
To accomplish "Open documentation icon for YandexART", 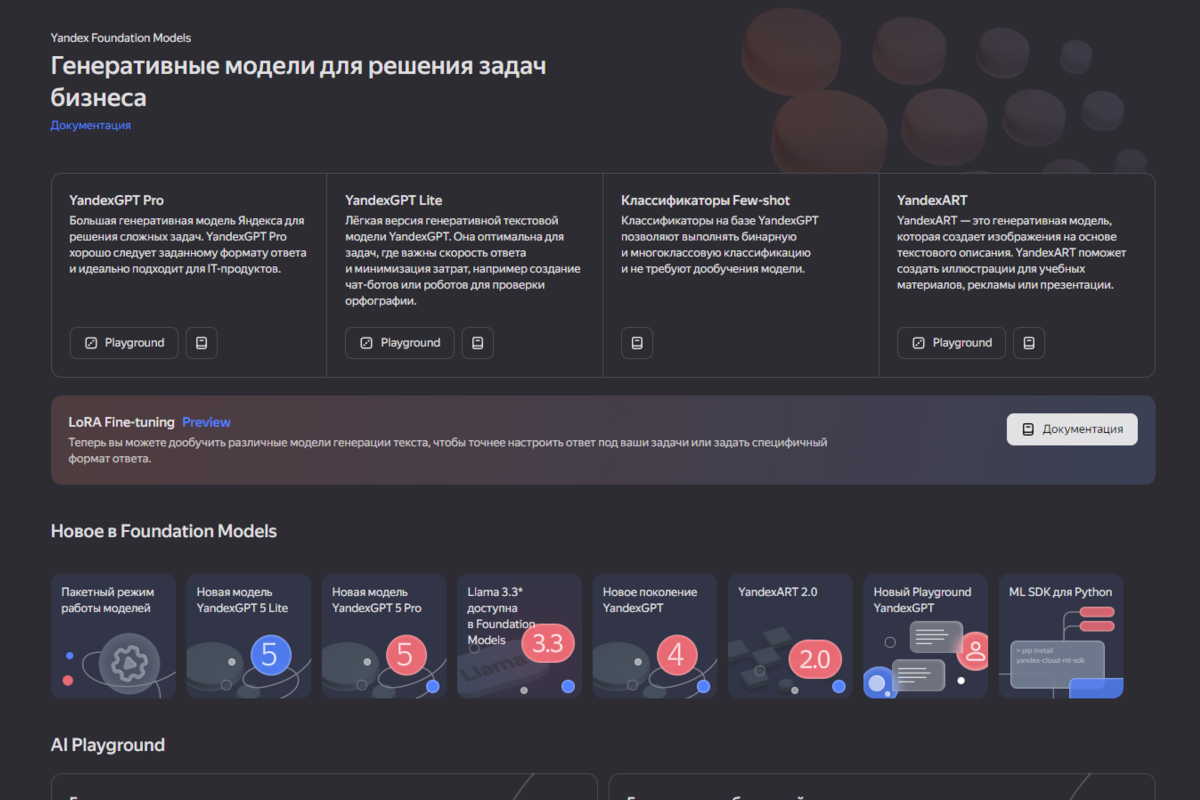I will click(1029, 343).
